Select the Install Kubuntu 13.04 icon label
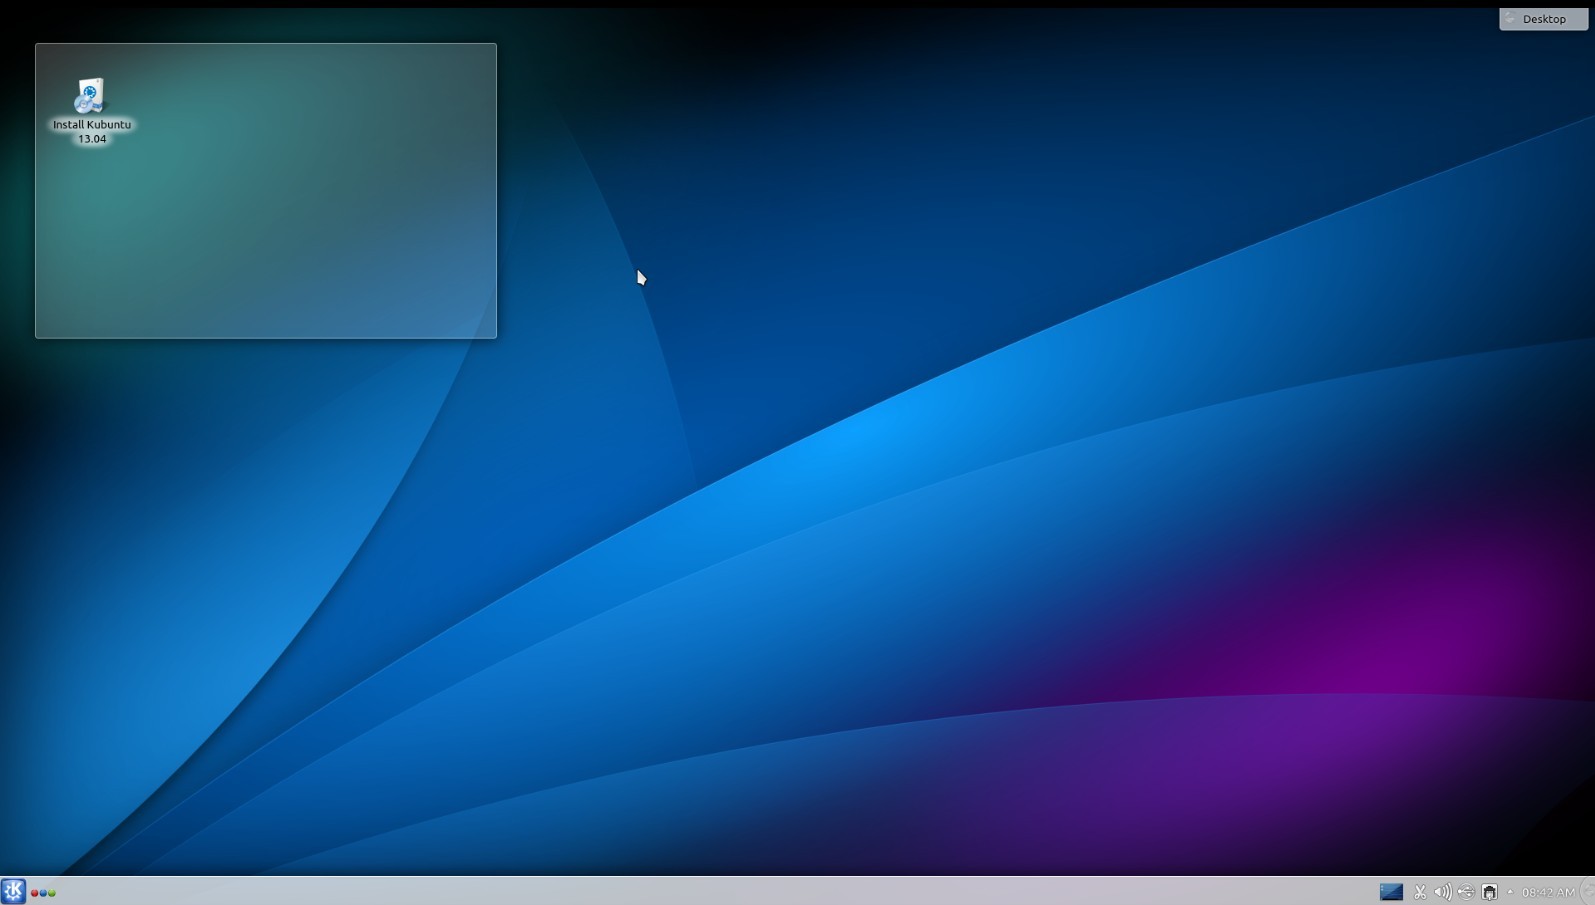1595x905 pixels. point(92,132)
